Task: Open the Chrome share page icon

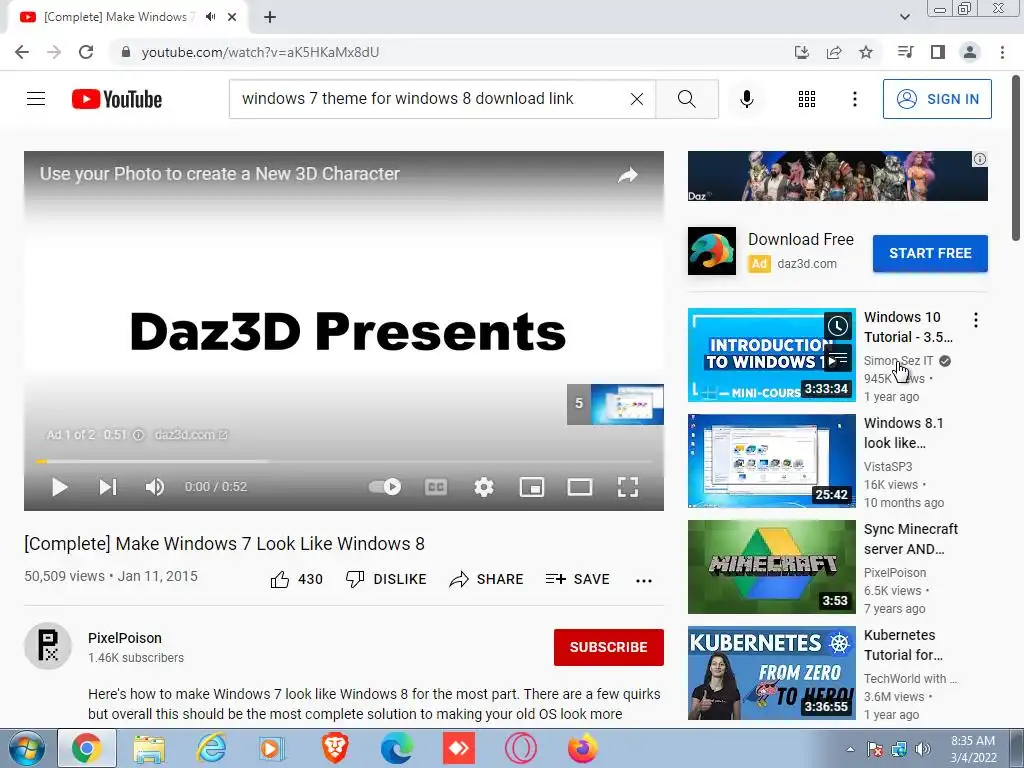Action: (834, 52)
